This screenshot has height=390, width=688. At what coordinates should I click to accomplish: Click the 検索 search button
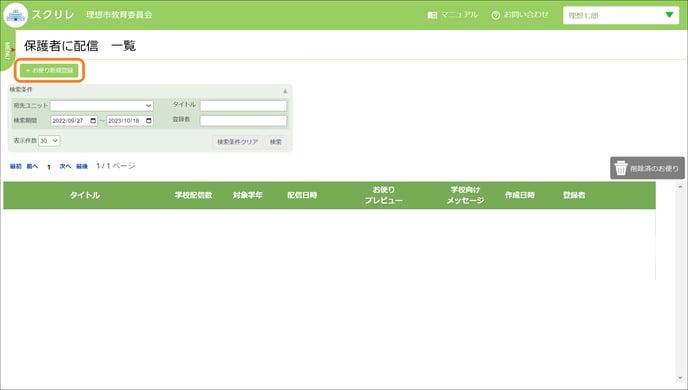(x=276, y=142)
